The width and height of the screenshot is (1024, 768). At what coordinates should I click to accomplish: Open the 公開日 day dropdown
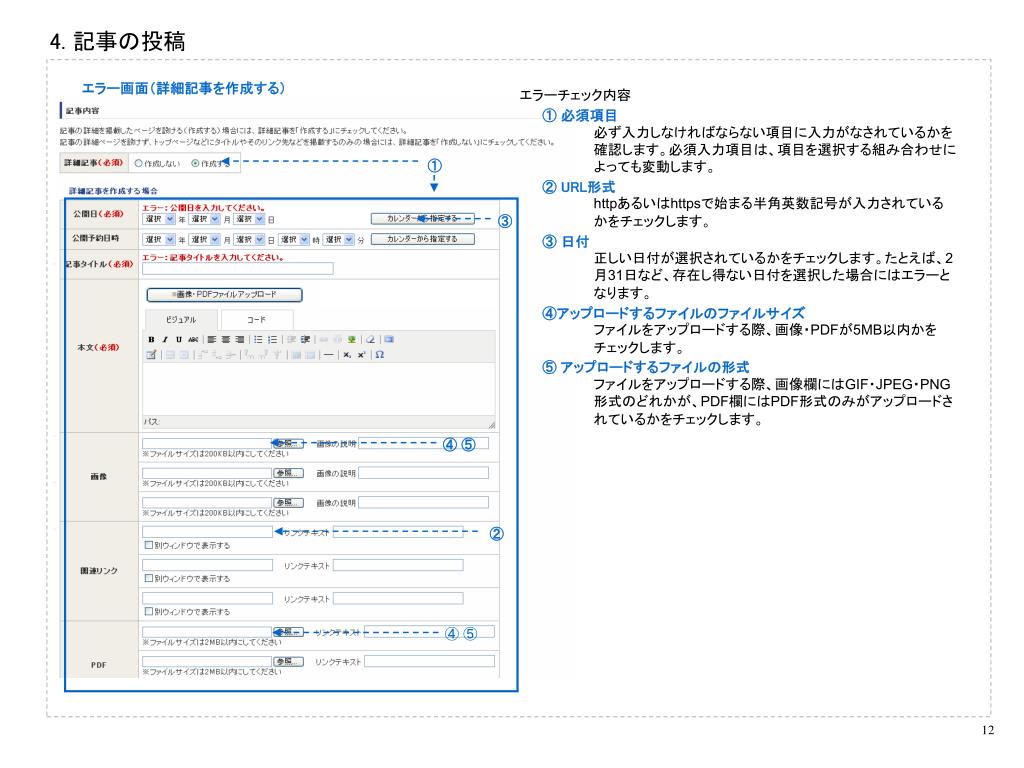click(x=249, y=219)
